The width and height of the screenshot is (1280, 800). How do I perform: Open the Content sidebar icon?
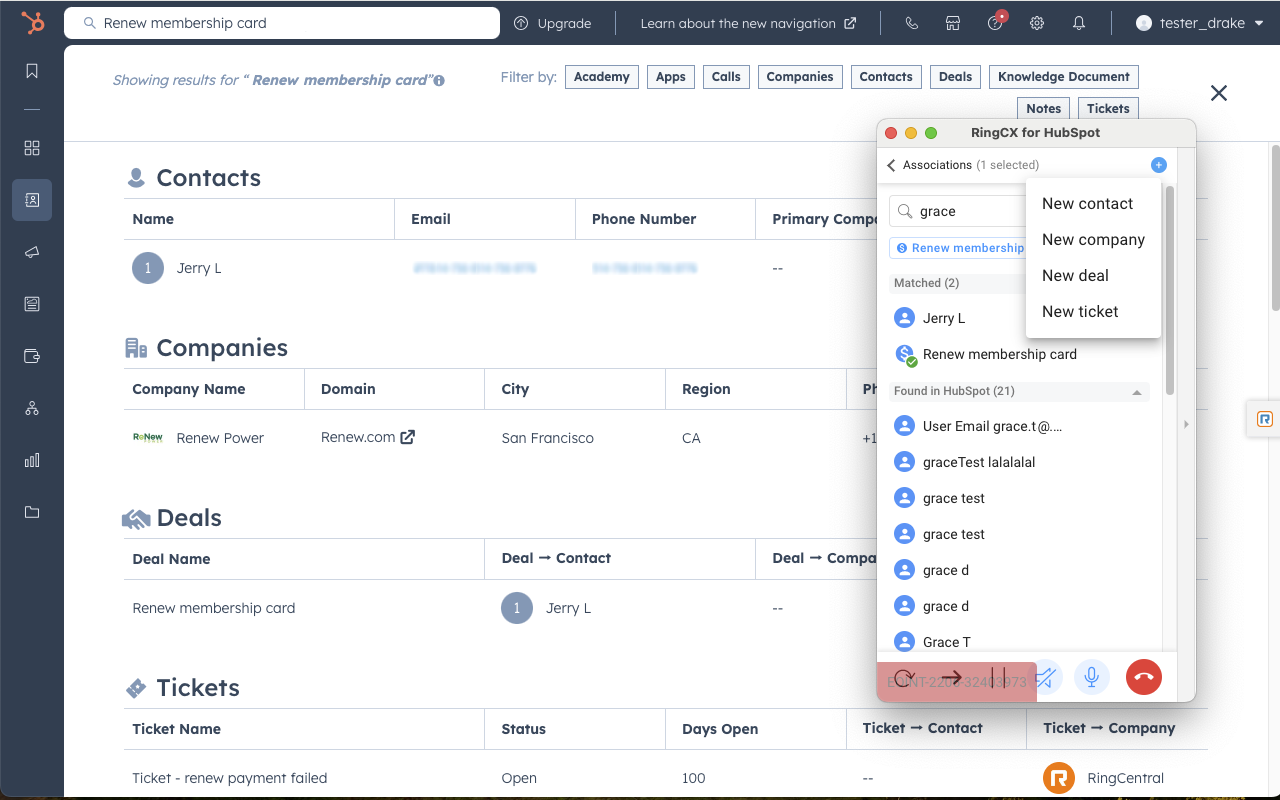[x=32, y=304]
